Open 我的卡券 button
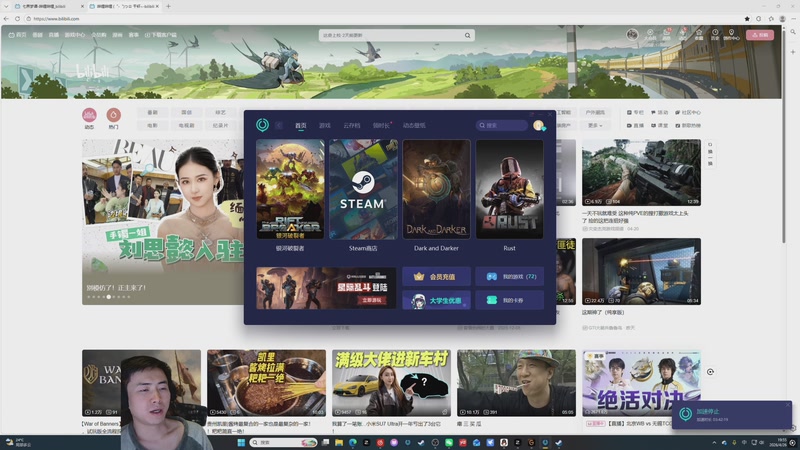This screenshot has height=450, width=800. coord(509,301)
